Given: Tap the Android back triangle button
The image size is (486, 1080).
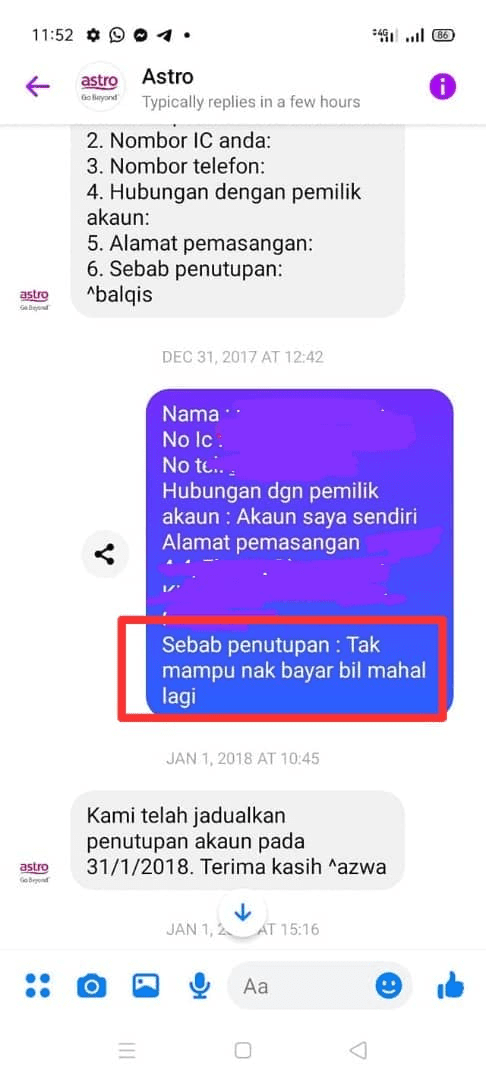Looking at the screenshot, I should [x=358, y=1050].
